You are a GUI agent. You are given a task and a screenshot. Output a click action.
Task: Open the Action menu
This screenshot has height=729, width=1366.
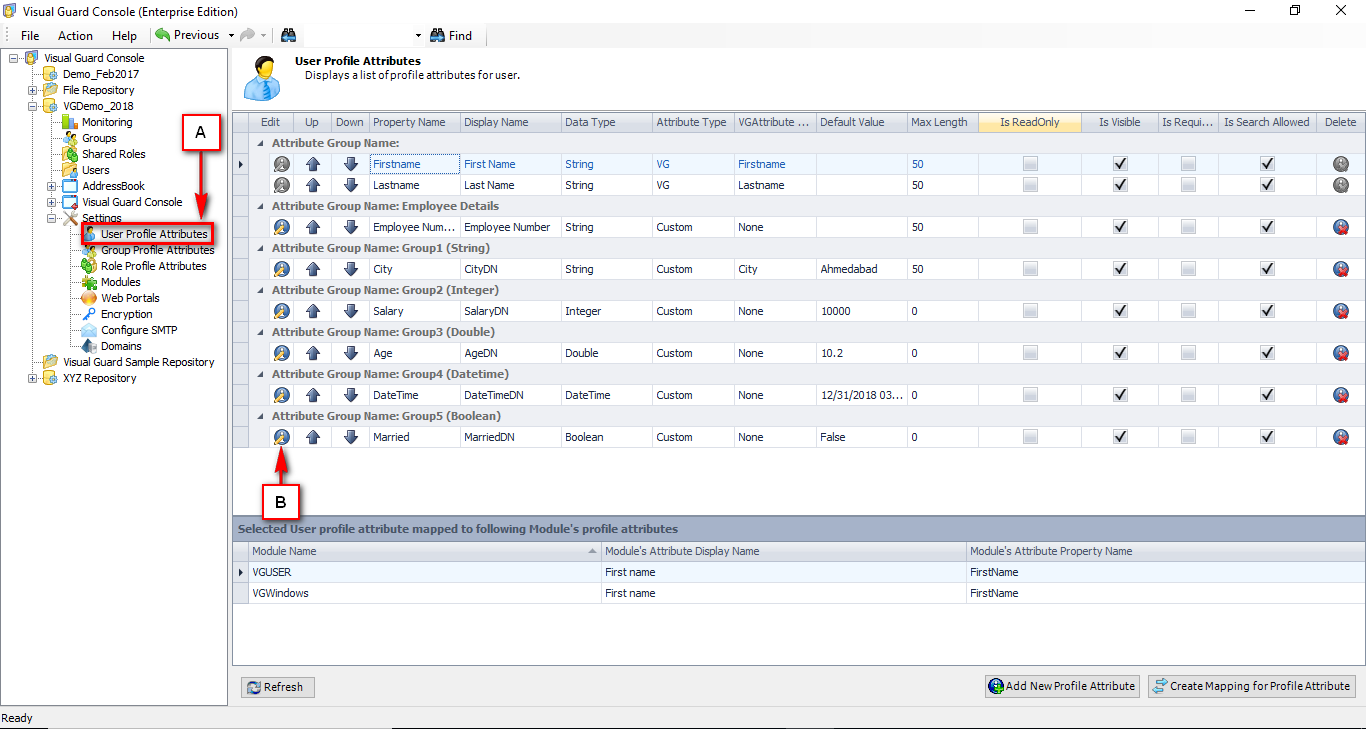tap(75, 35)
